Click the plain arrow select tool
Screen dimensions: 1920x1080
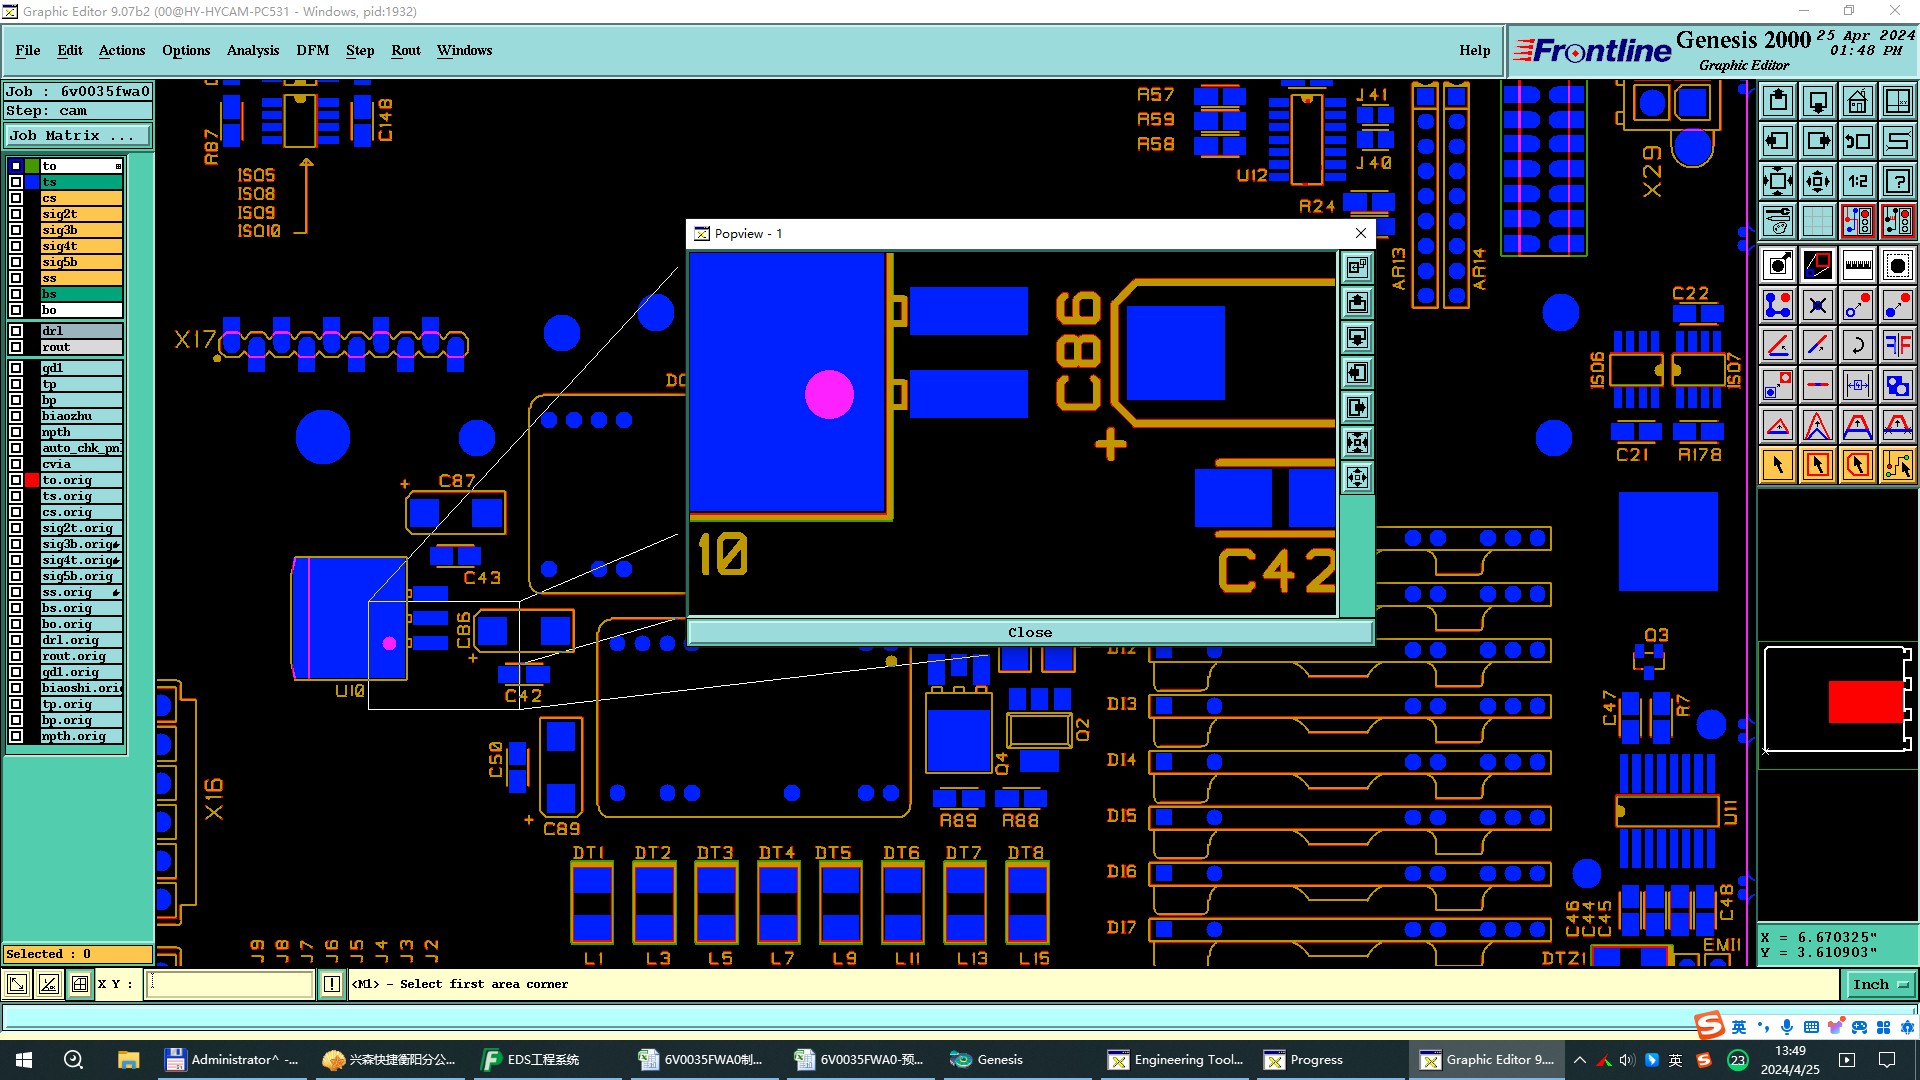pos(1777,465)
